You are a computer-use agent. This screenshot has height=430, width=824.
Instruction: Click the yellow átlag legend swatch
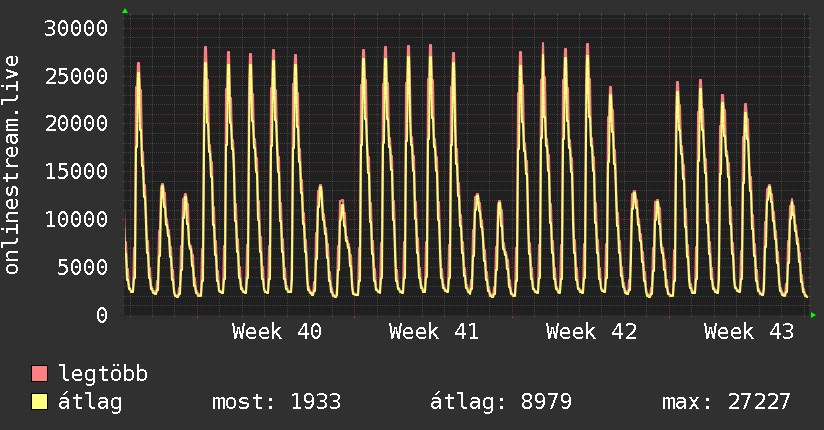click(x=39, y=401)
